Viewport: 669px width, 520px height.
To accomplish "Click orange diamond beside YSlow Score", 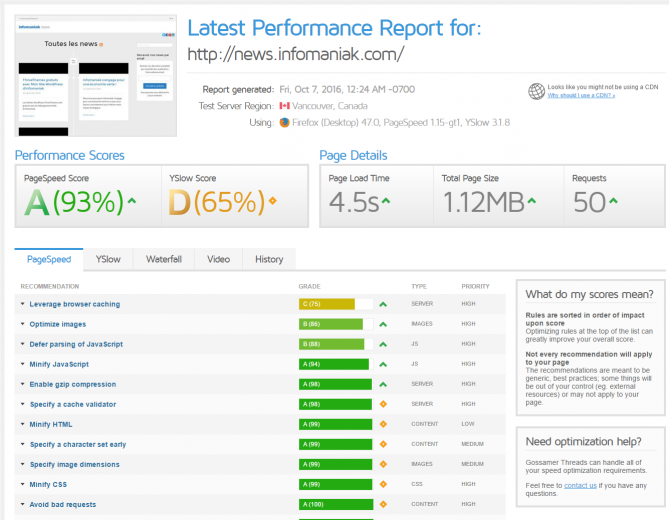I will pos(273,200).
